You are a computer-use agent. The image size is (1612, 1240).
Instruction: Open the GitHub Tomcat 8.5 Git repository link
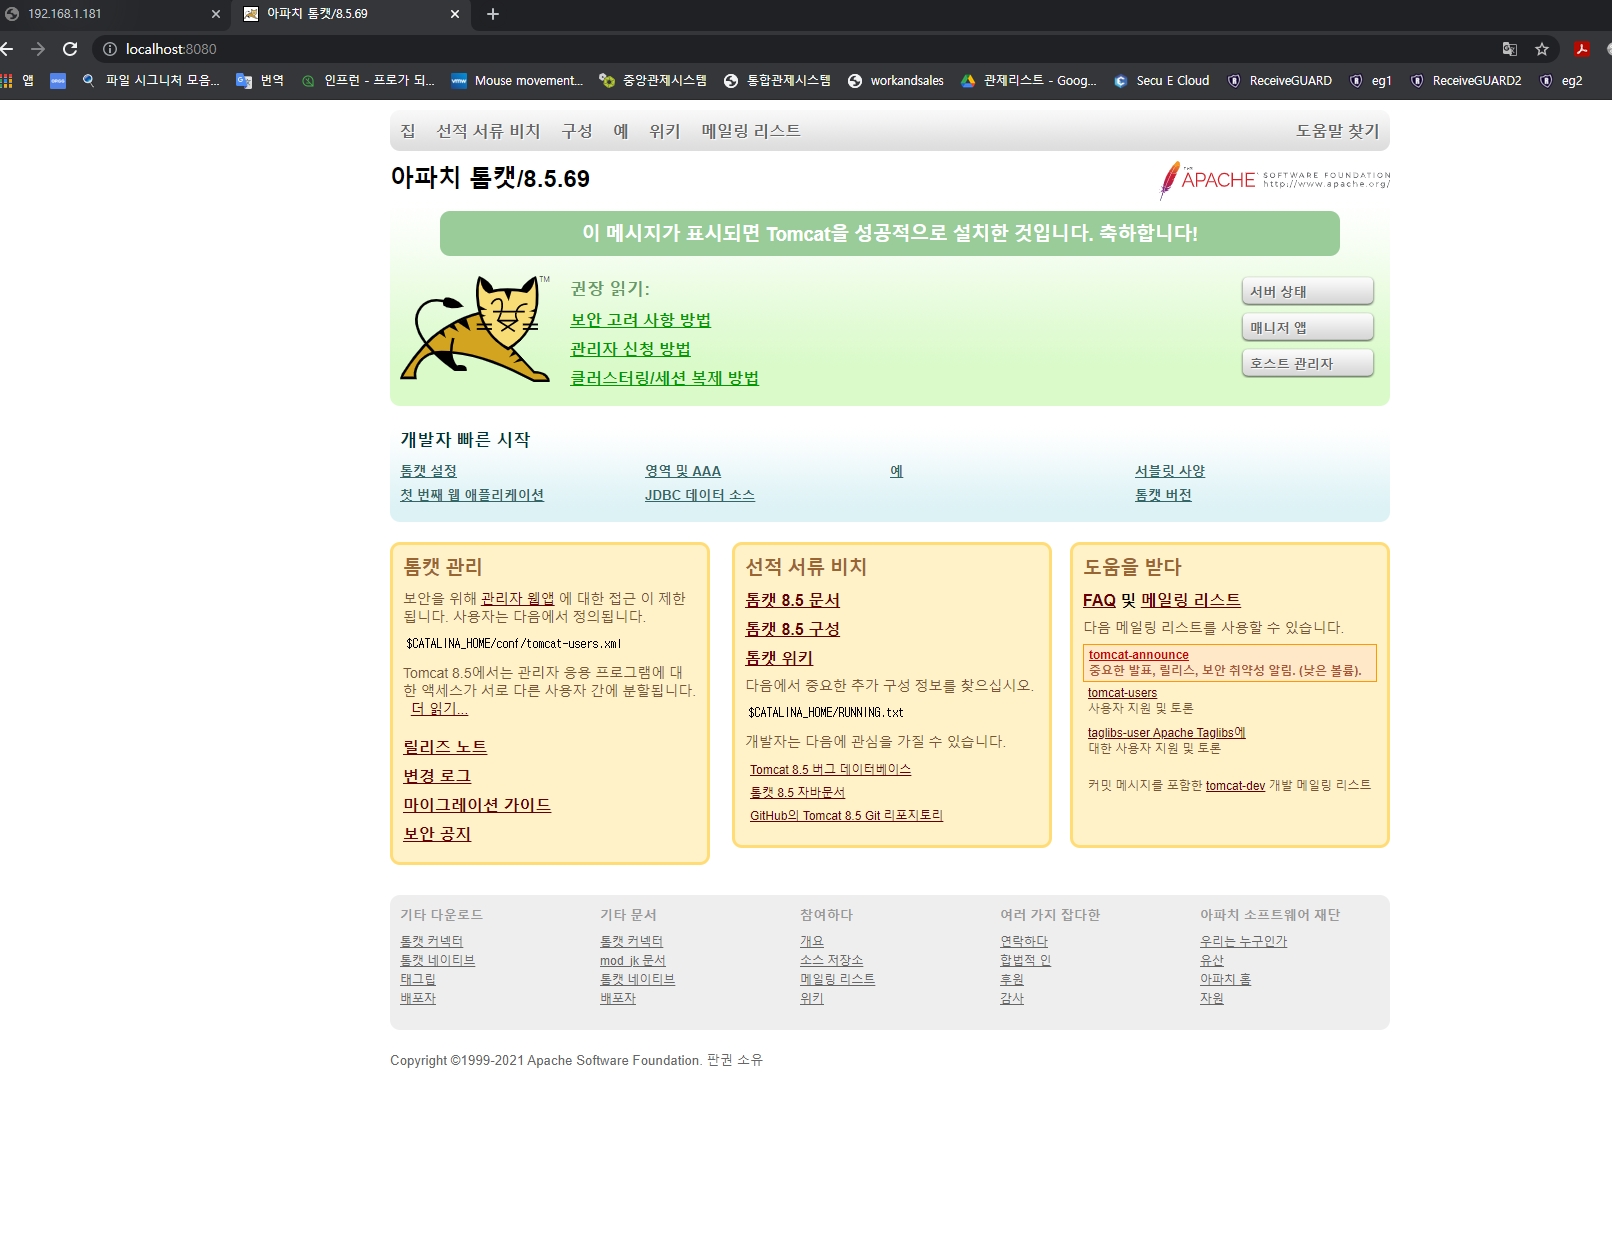(846, 816)
